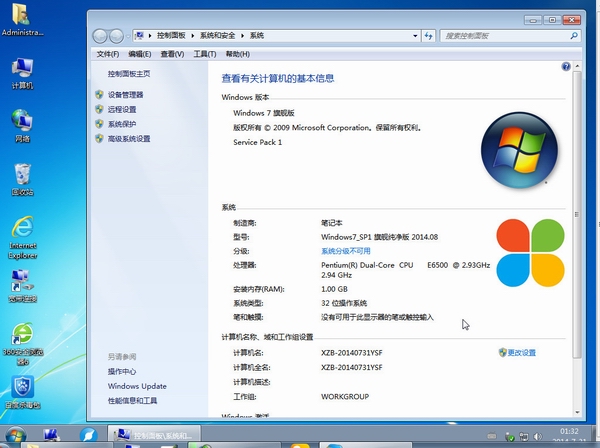Click the 查看有关计算机的基本信息 heading
This screenshot has width=600, height=448.
(278, 78)
